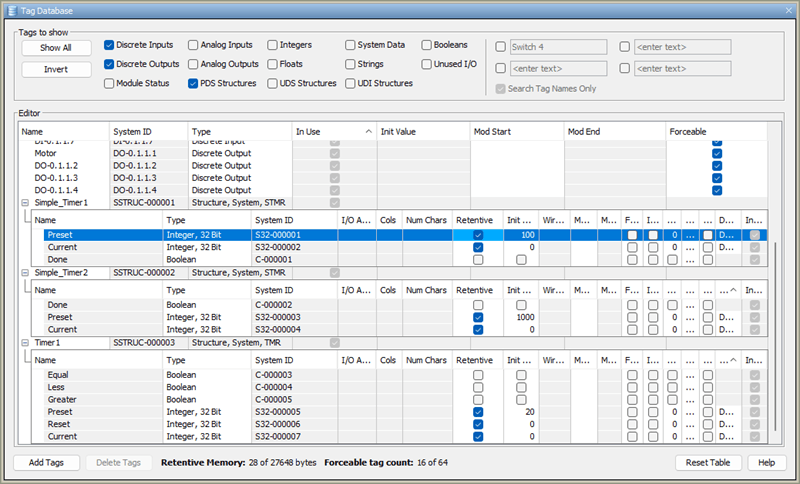Click the Init value 1000 cell

click(x=521, y=317)
